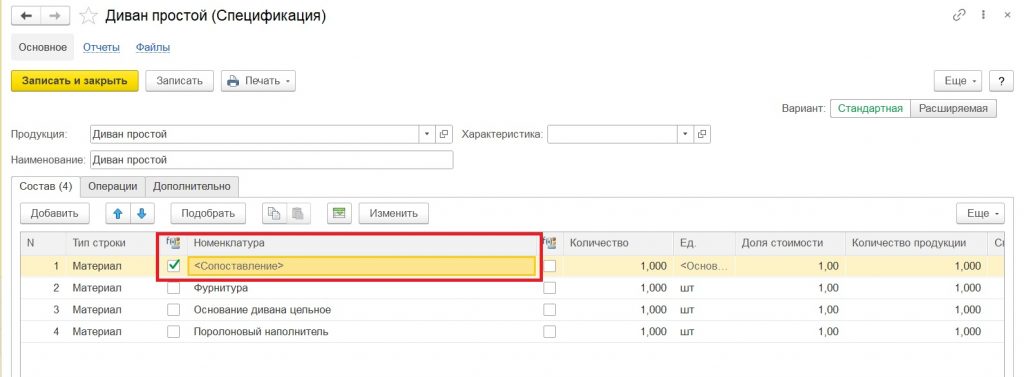Select Основание дивана цельное row

512,310
